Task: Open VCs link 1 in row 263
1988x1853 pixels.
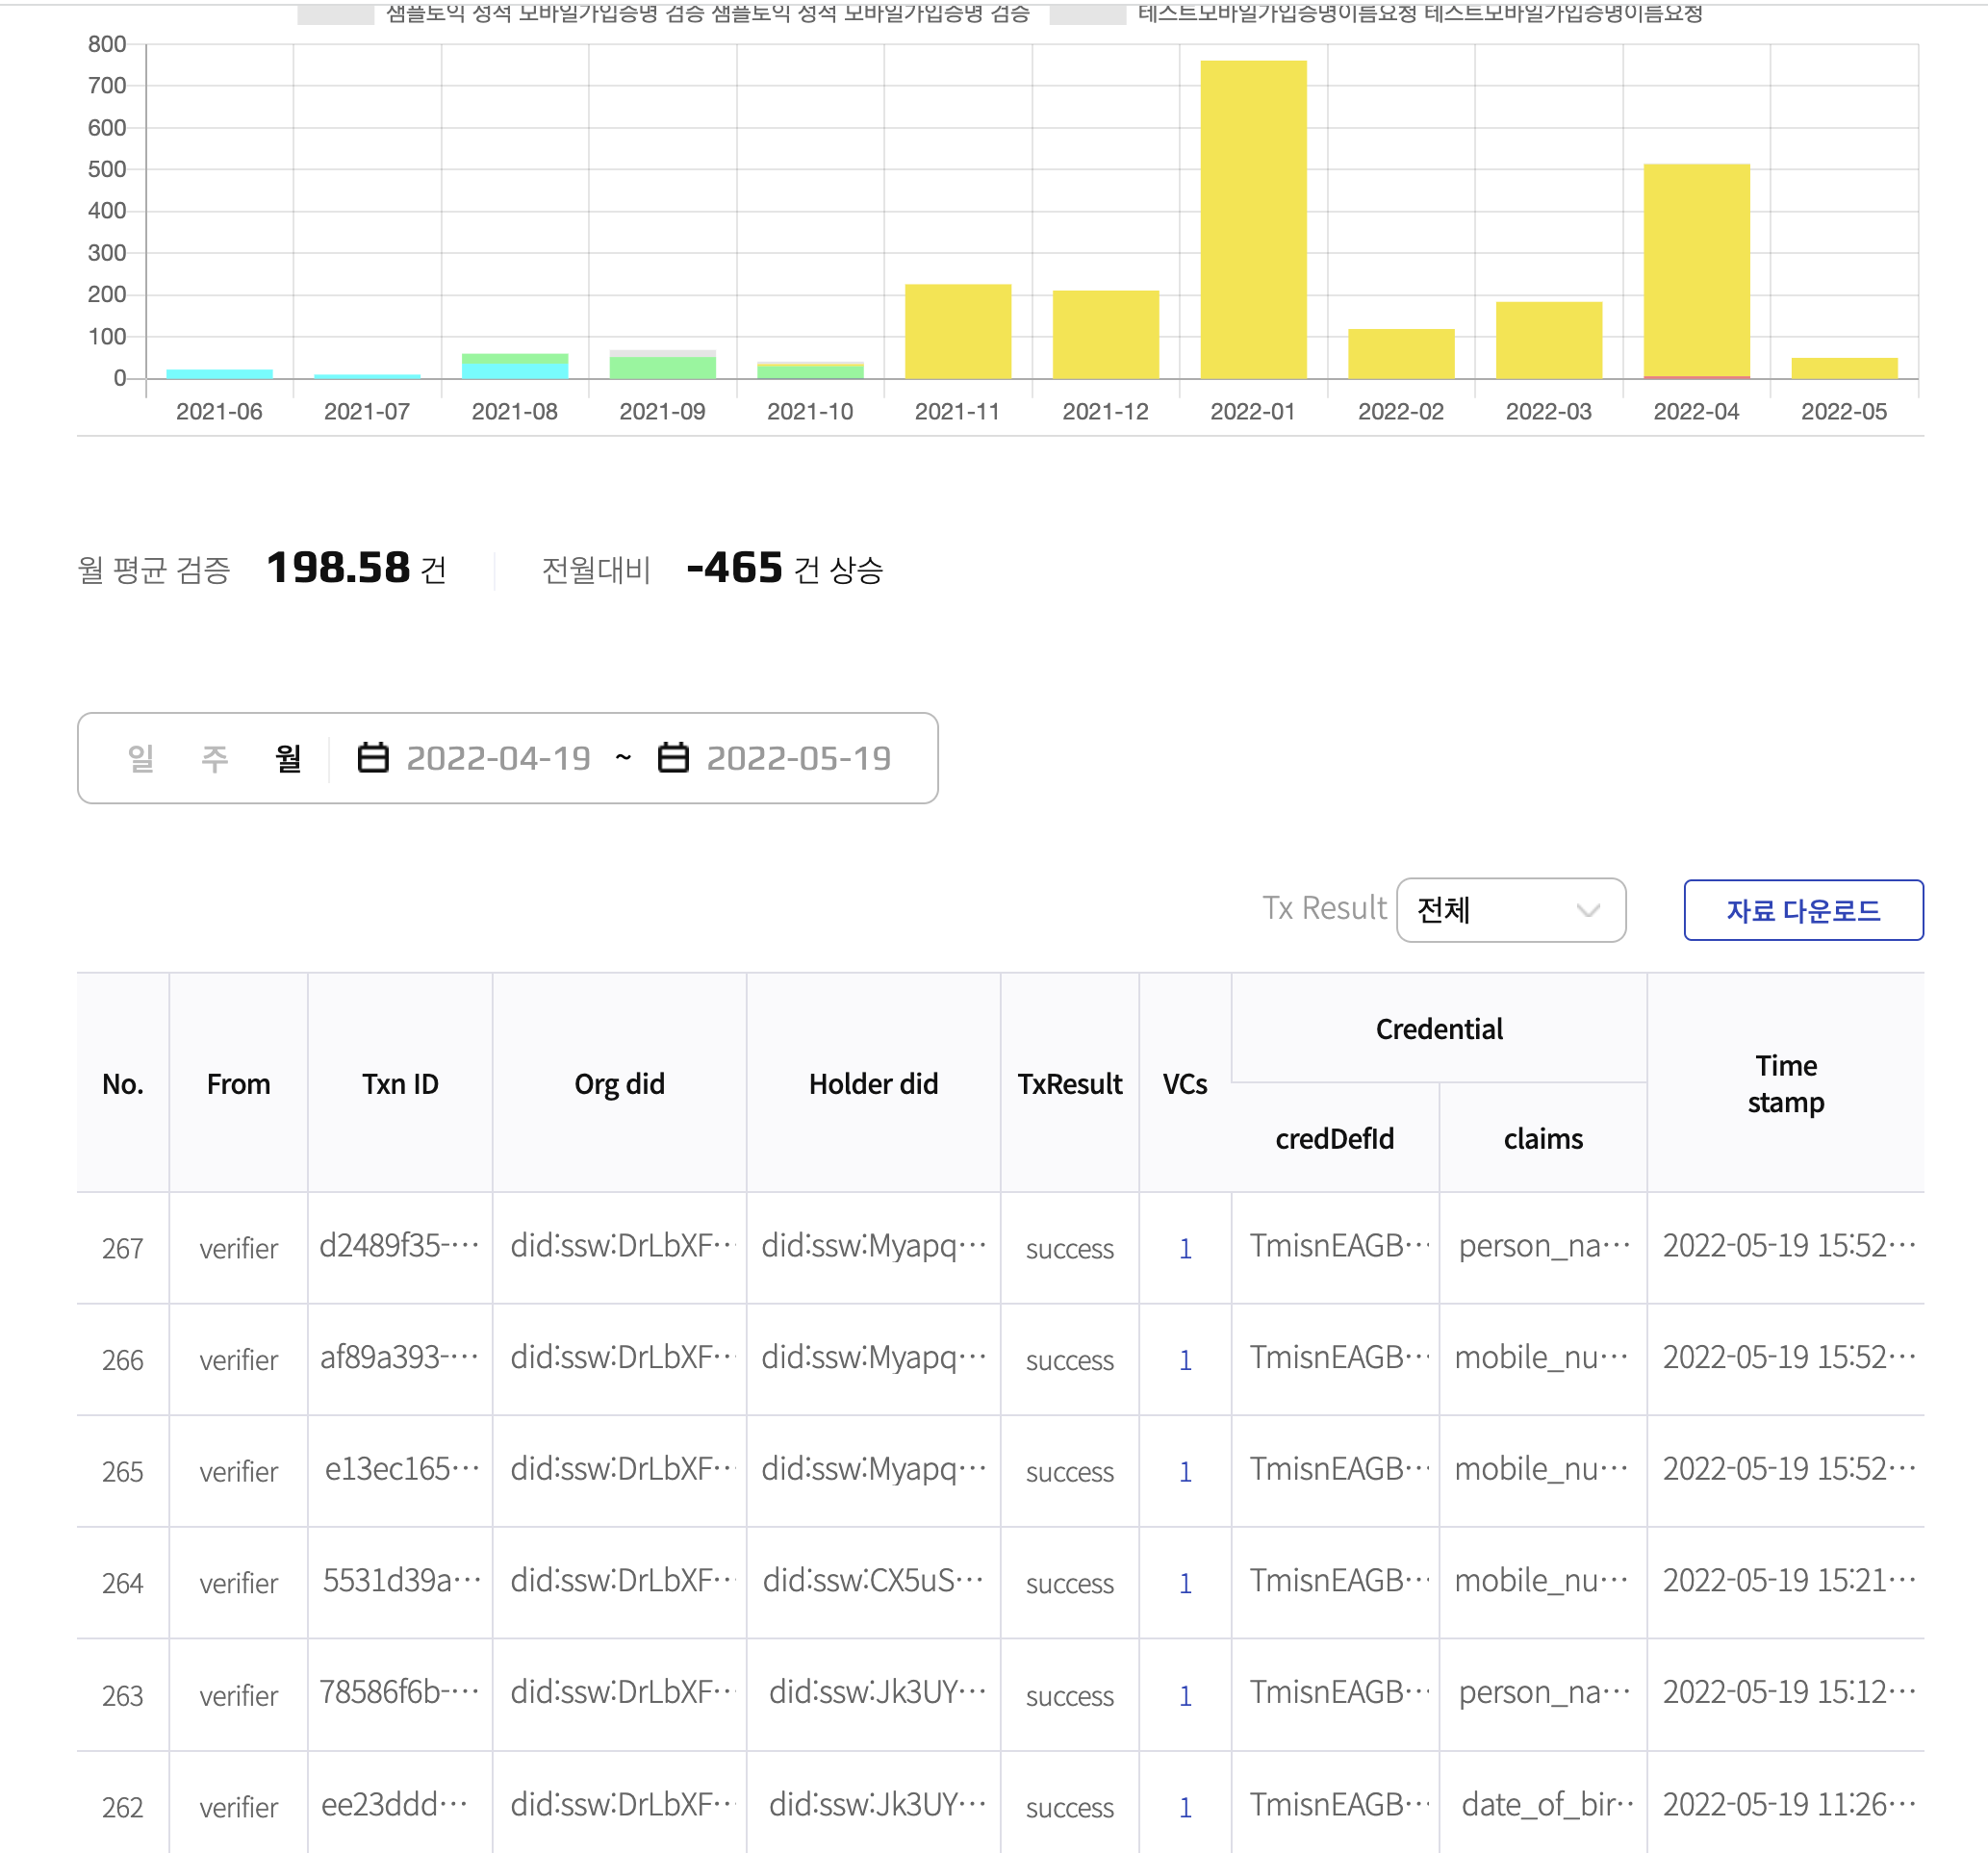Action: coord(1185,1695)
